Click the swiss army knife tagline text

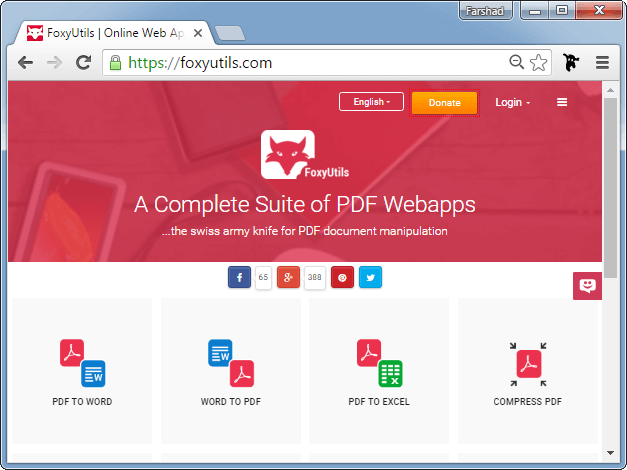click(x=305, y=231)
